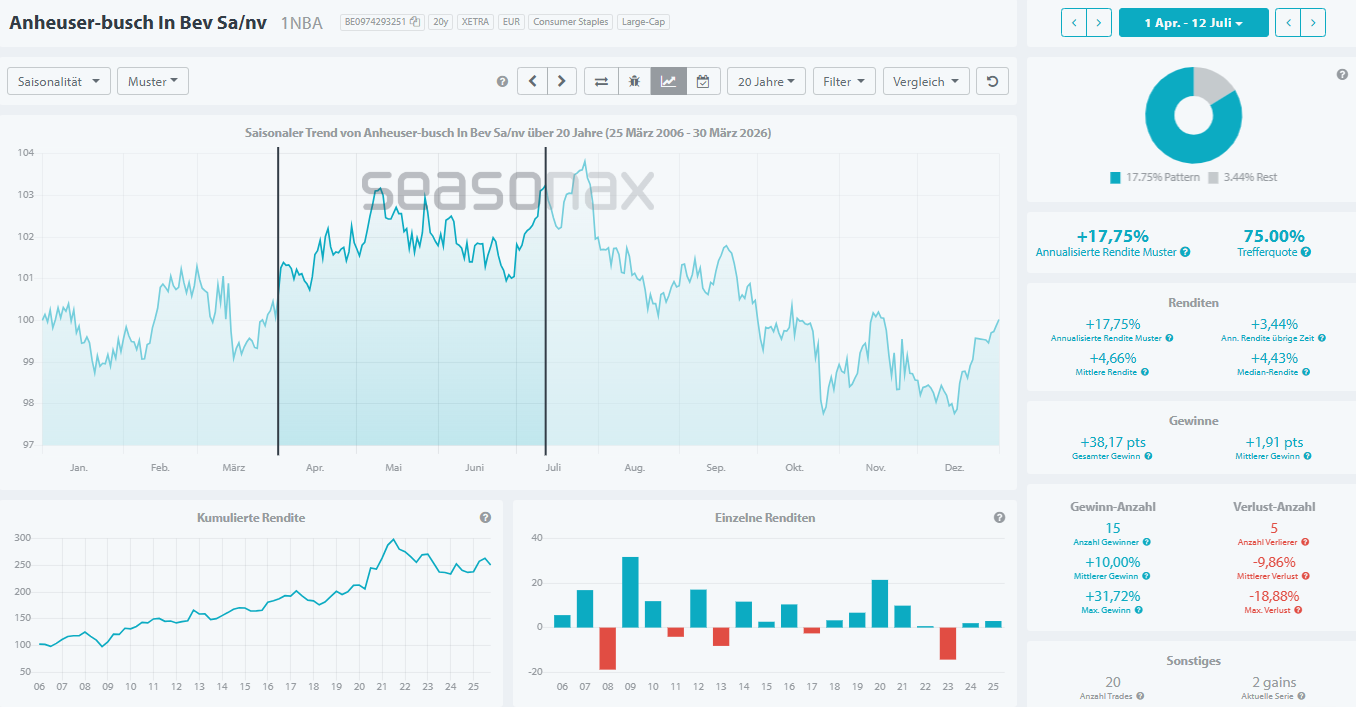The height and width of the screenshot is (707, 1356).
Task: Click the help icon left of the toolbar arrows
Action: (502, 82)
